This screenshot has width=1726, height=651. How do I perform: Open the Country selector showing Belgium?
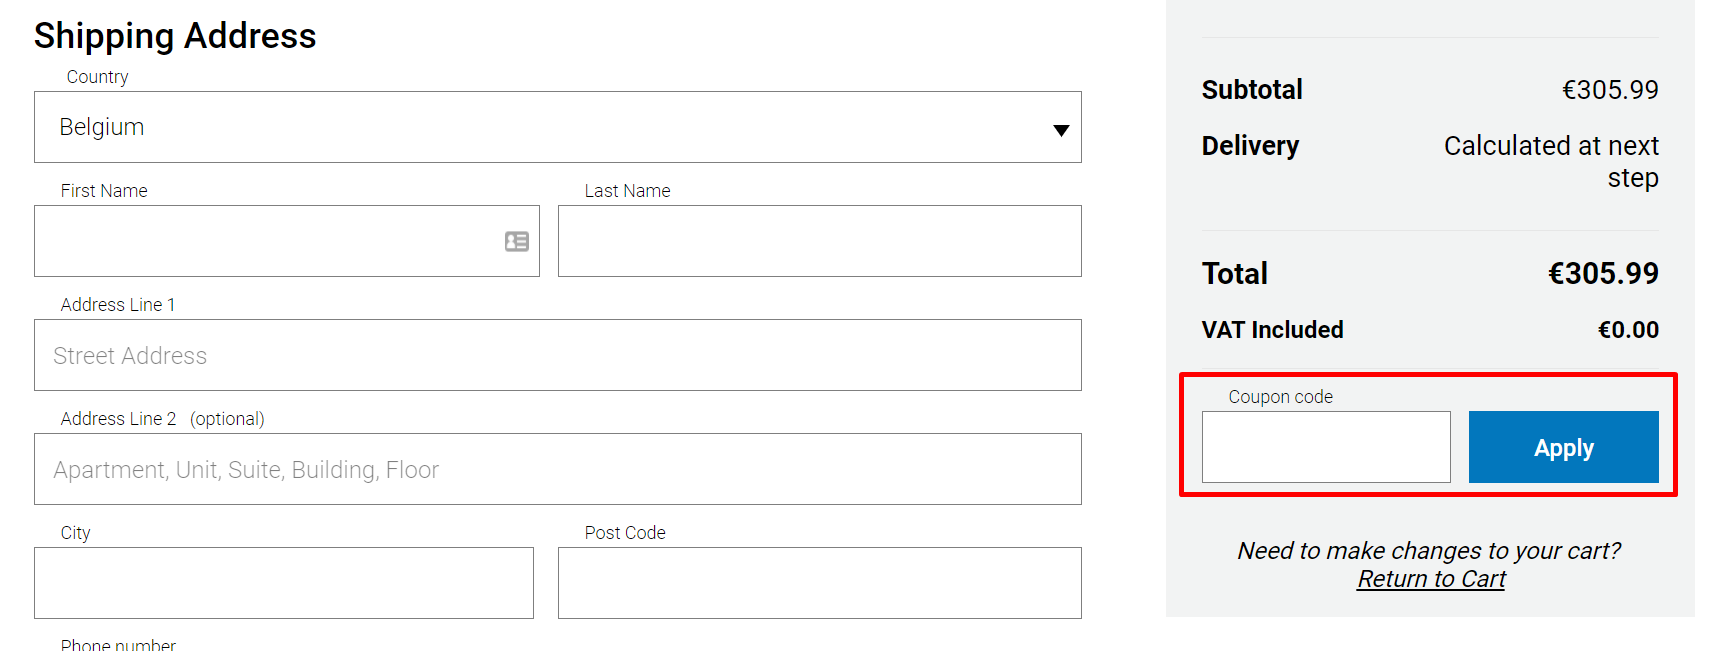pos(558,127)
